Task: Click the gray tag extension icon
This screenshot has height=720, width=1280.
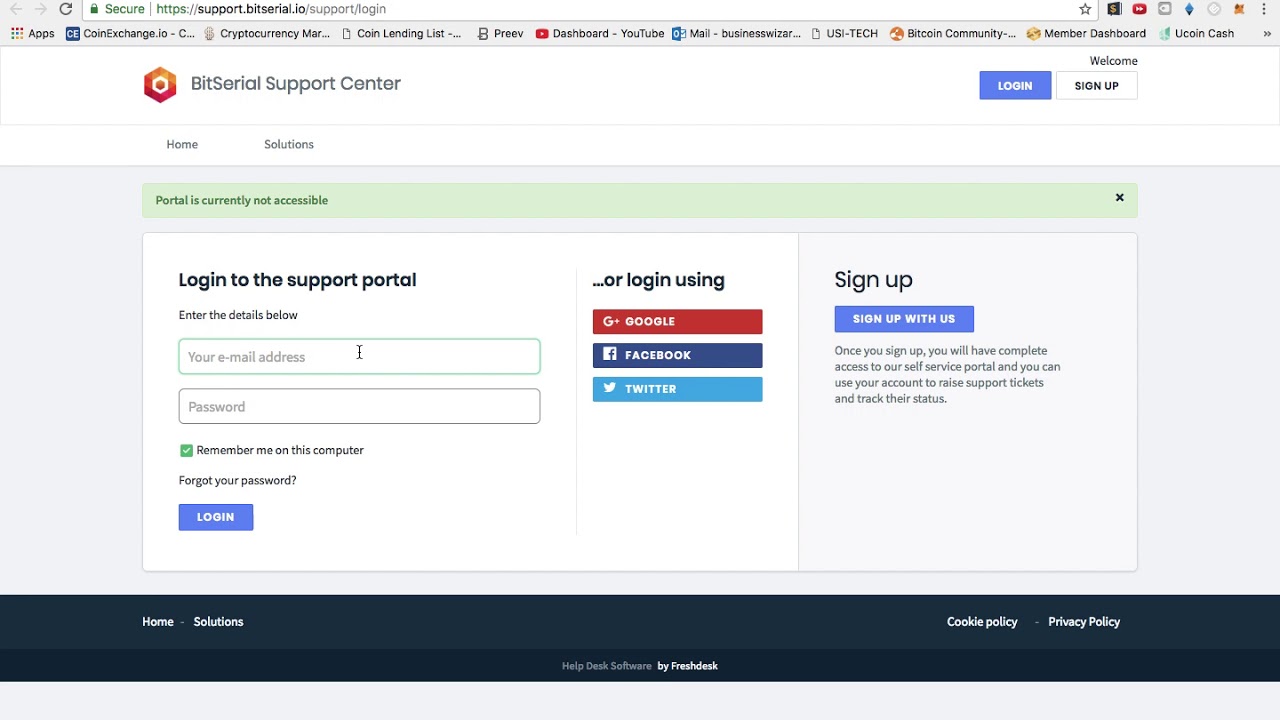Action: (1164, 9)
